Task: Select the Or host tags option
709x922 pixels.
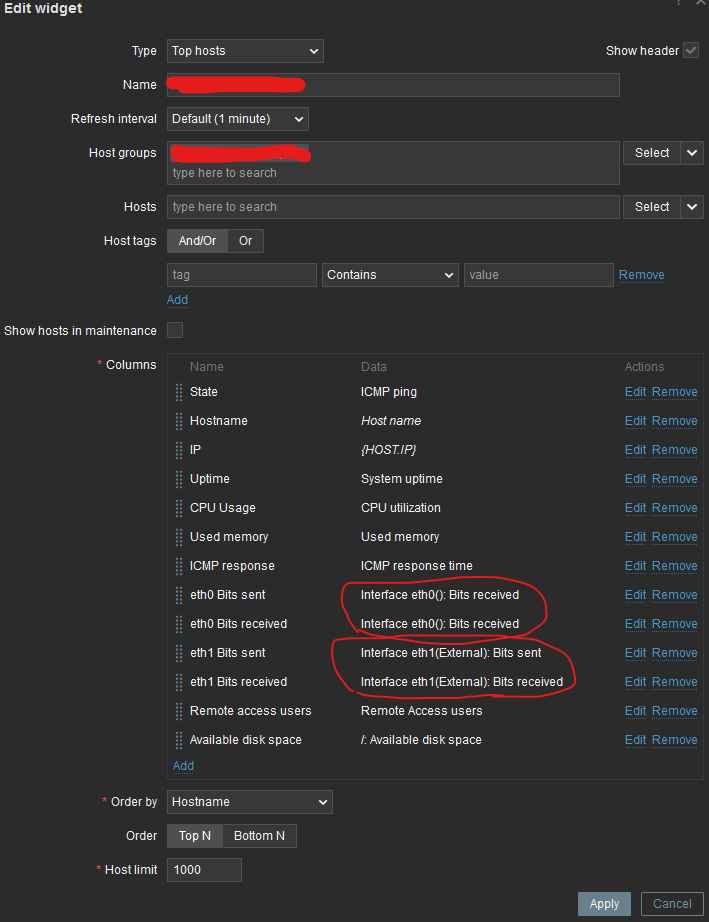Action: pos(245,241)
